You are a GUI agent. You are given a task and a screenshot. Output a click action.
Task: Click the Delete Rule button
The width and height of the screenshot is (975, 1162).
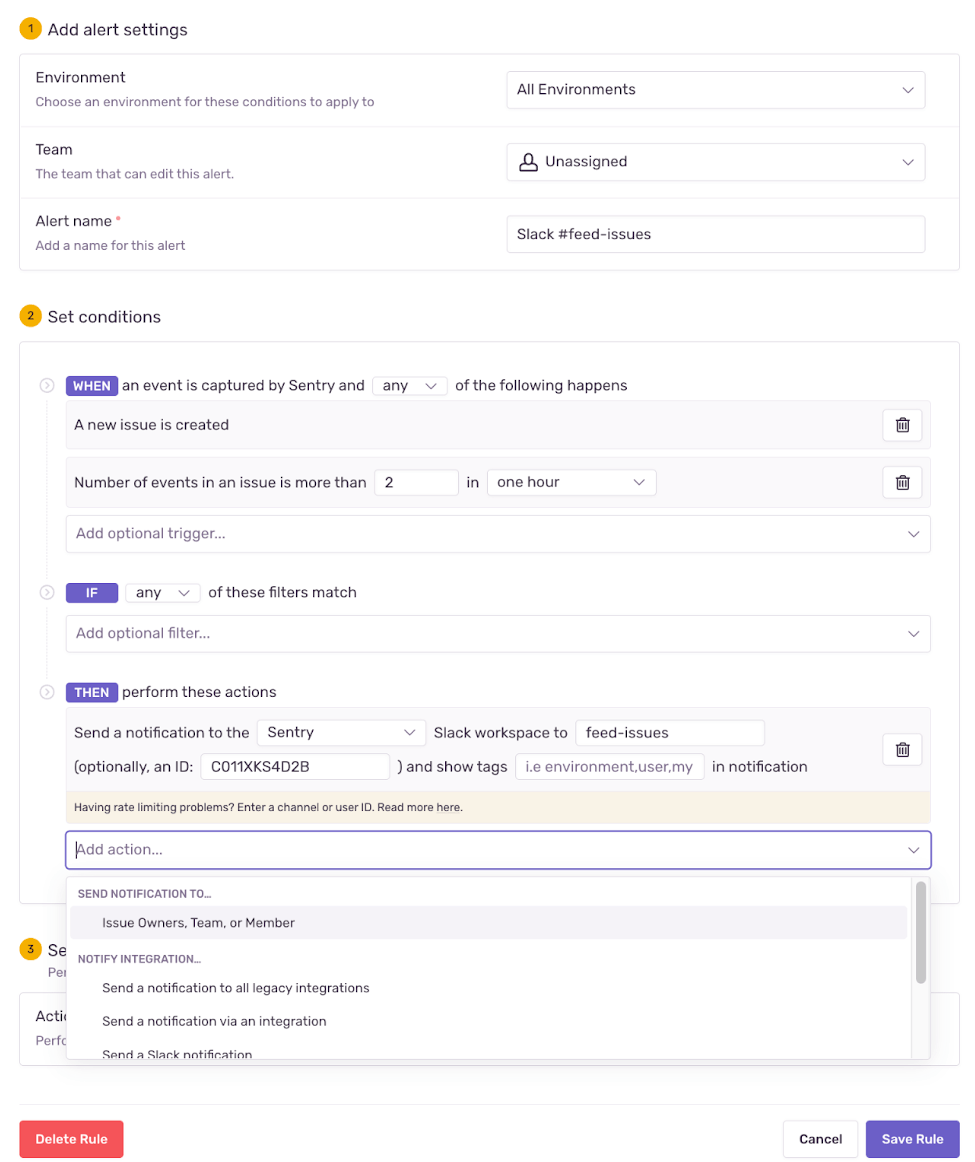[x=71, y=1139]
